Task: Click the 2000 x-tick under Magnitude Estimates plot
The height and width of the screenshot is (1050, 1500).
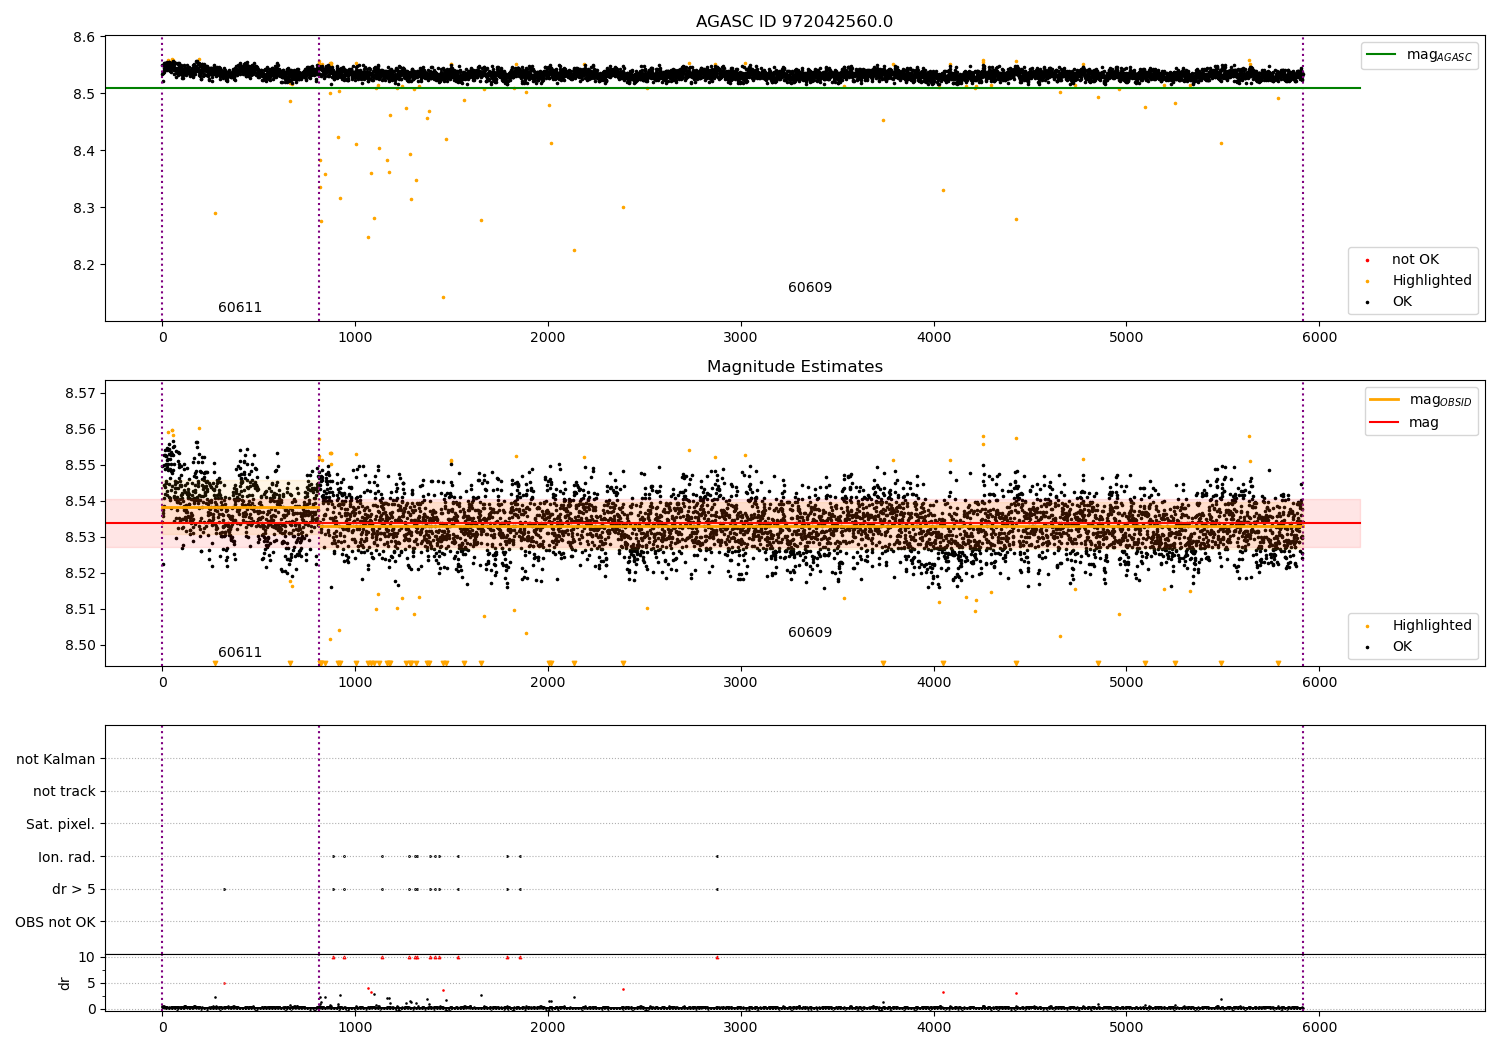Action: pyautogui.click(x=548, y=683)
